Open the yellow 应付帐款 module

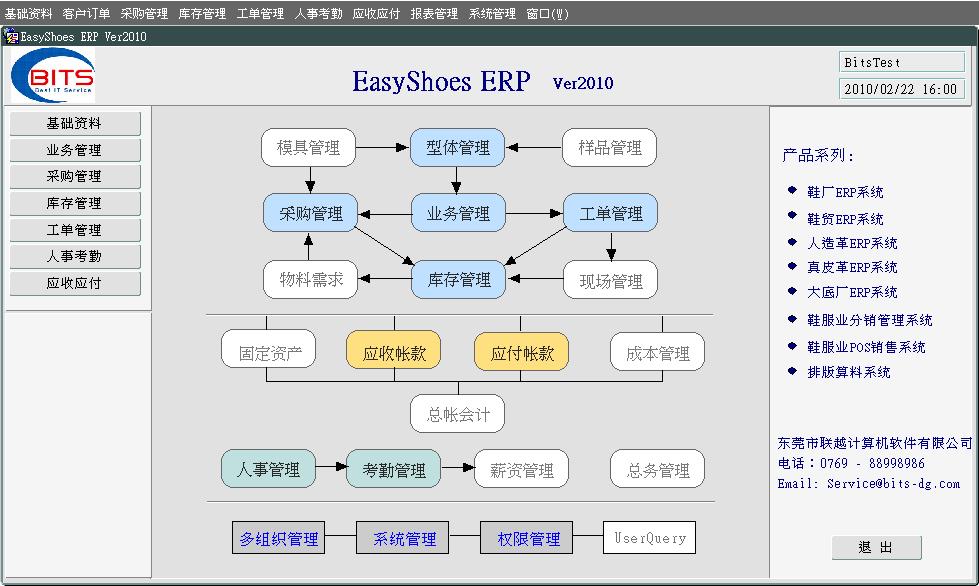[x=522, y=351]
